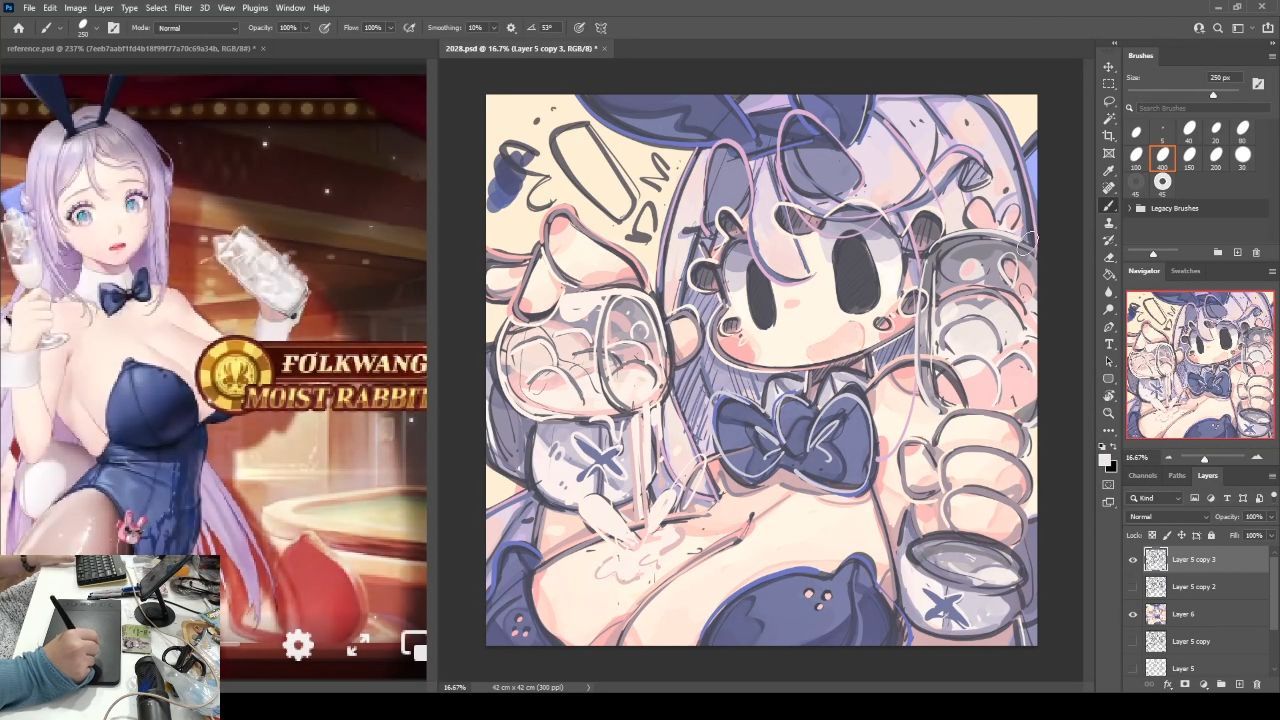Viewport: 1280px width, 720px height.
Task: Open the Flow value dropdown
Action: [390, 28]
